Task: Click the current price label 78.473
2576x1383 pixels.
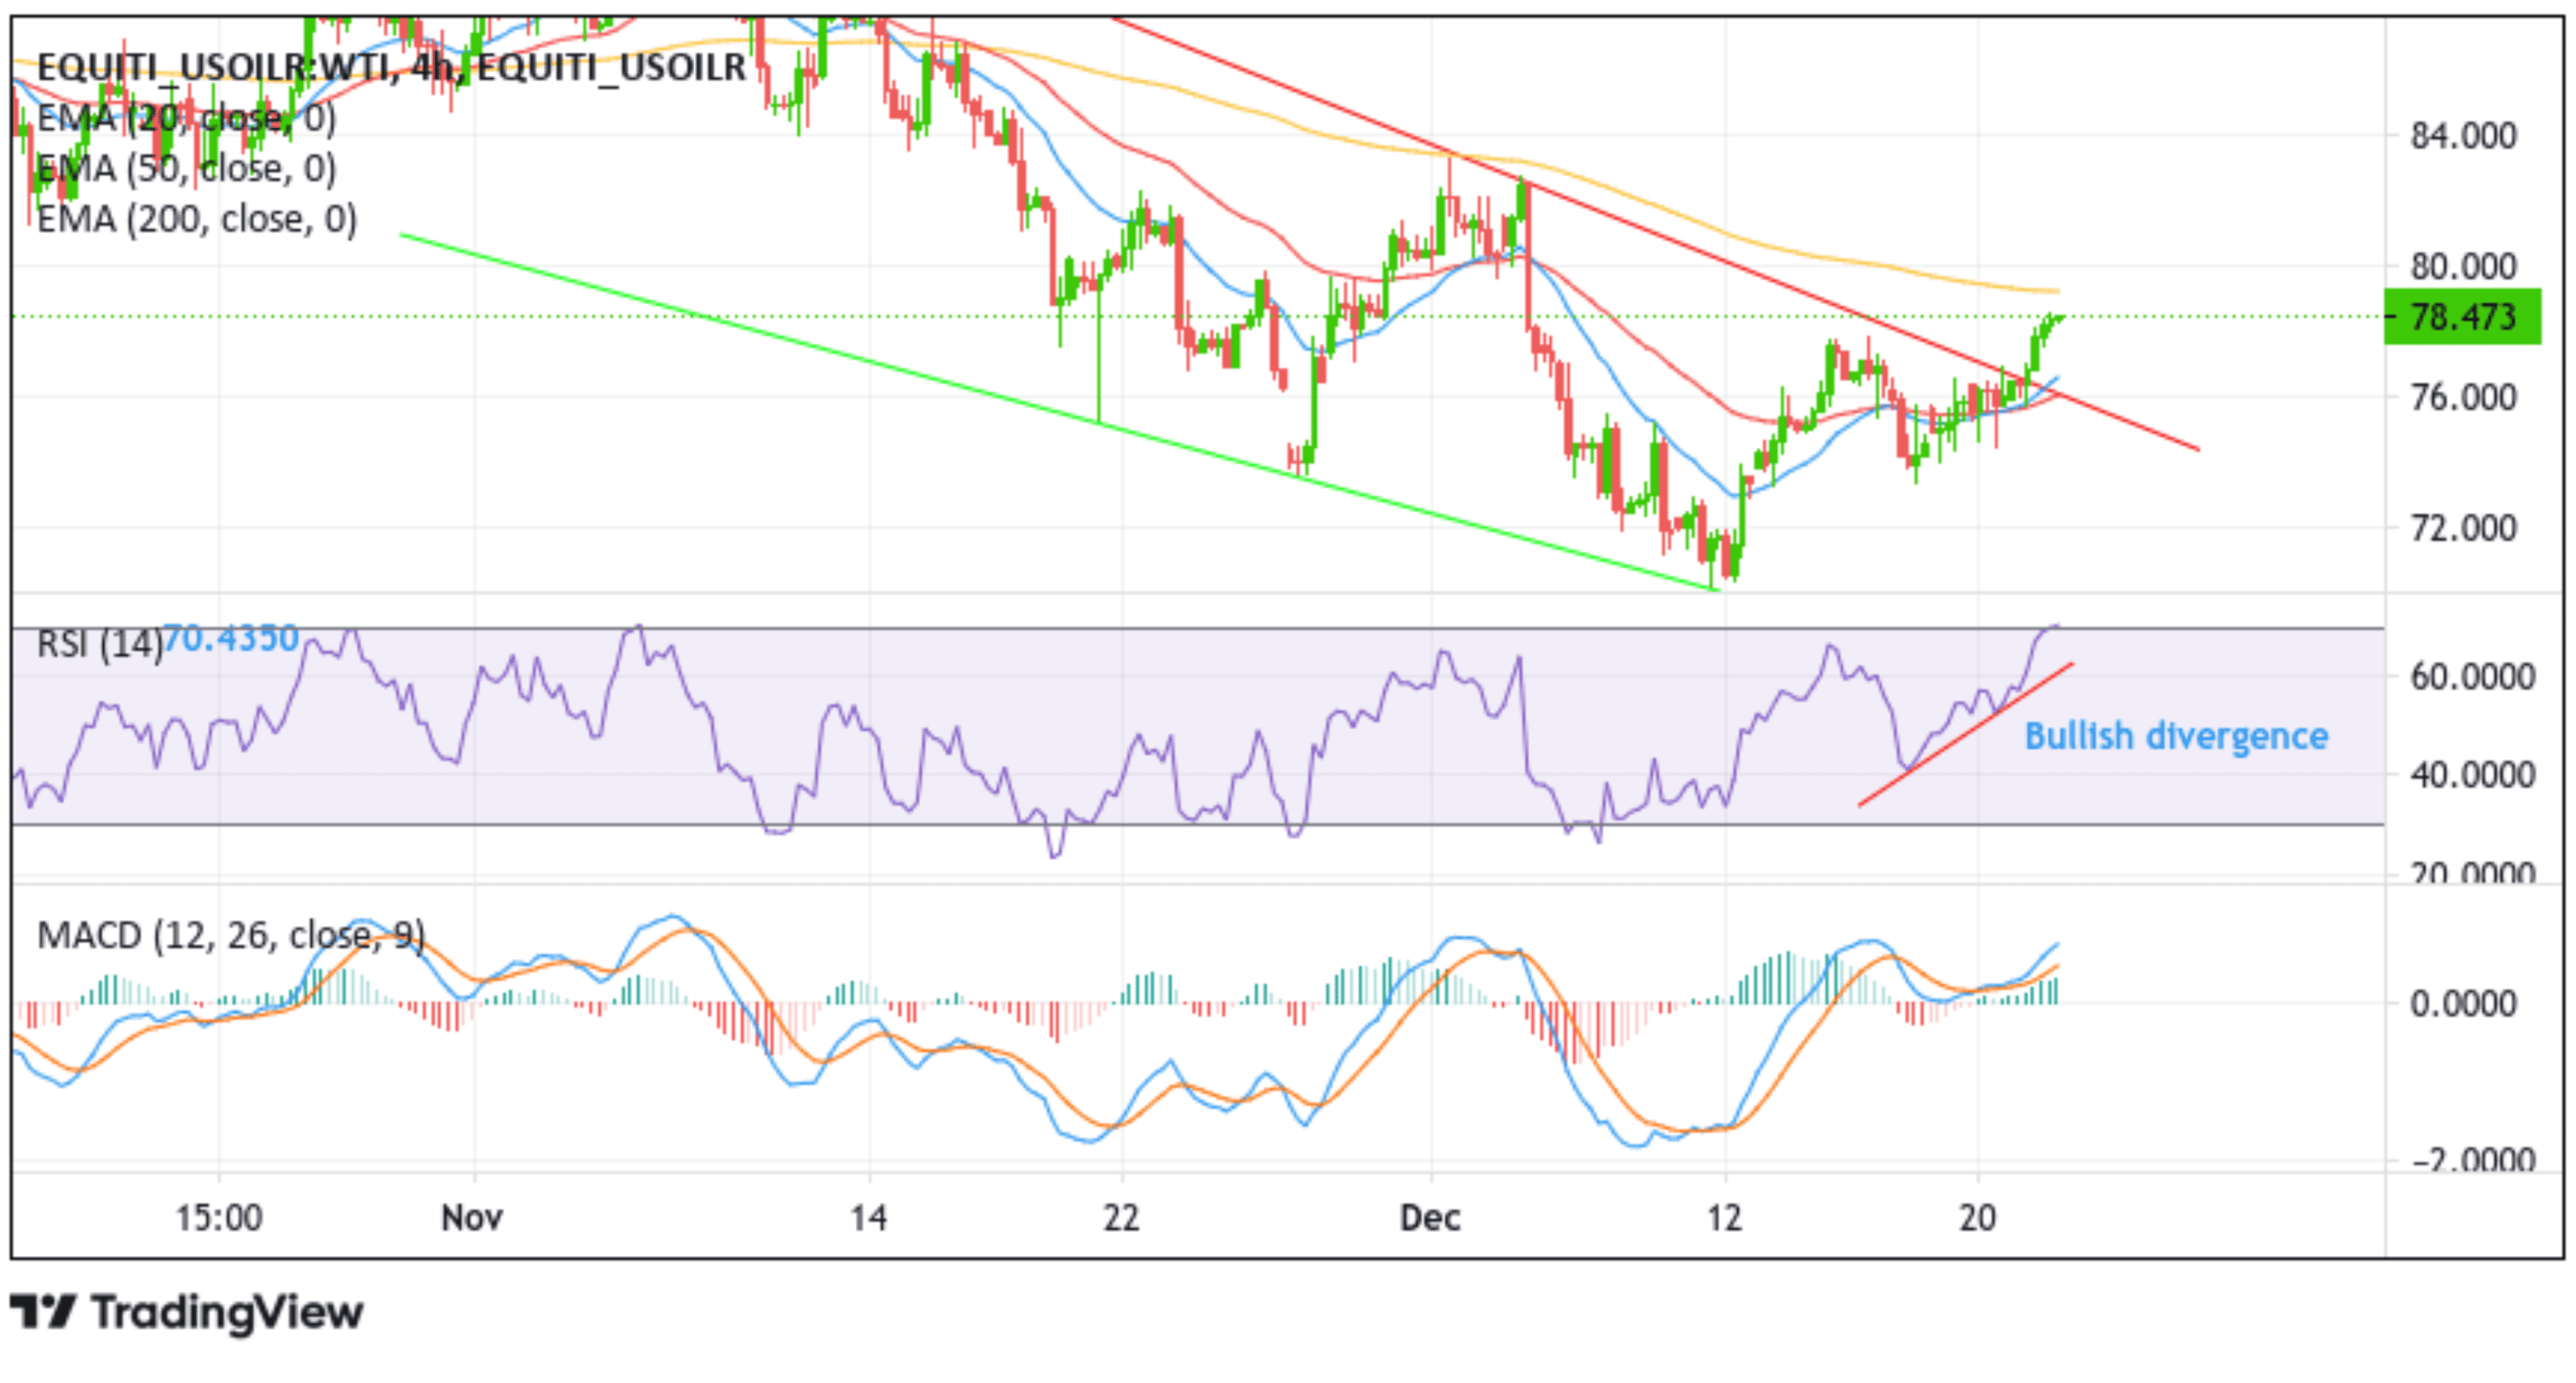Action: tap(2462, 317)
